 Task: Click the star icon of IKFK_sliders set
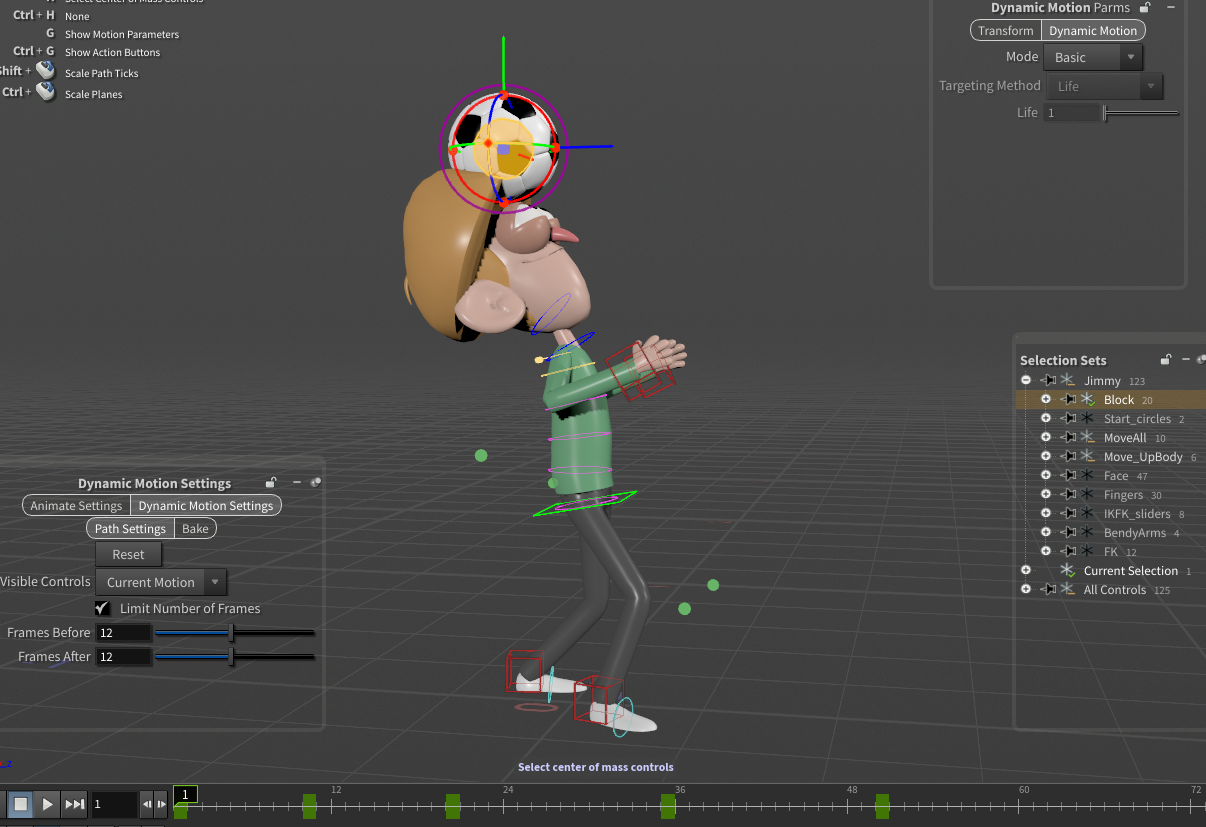[x=1087, y=514]
